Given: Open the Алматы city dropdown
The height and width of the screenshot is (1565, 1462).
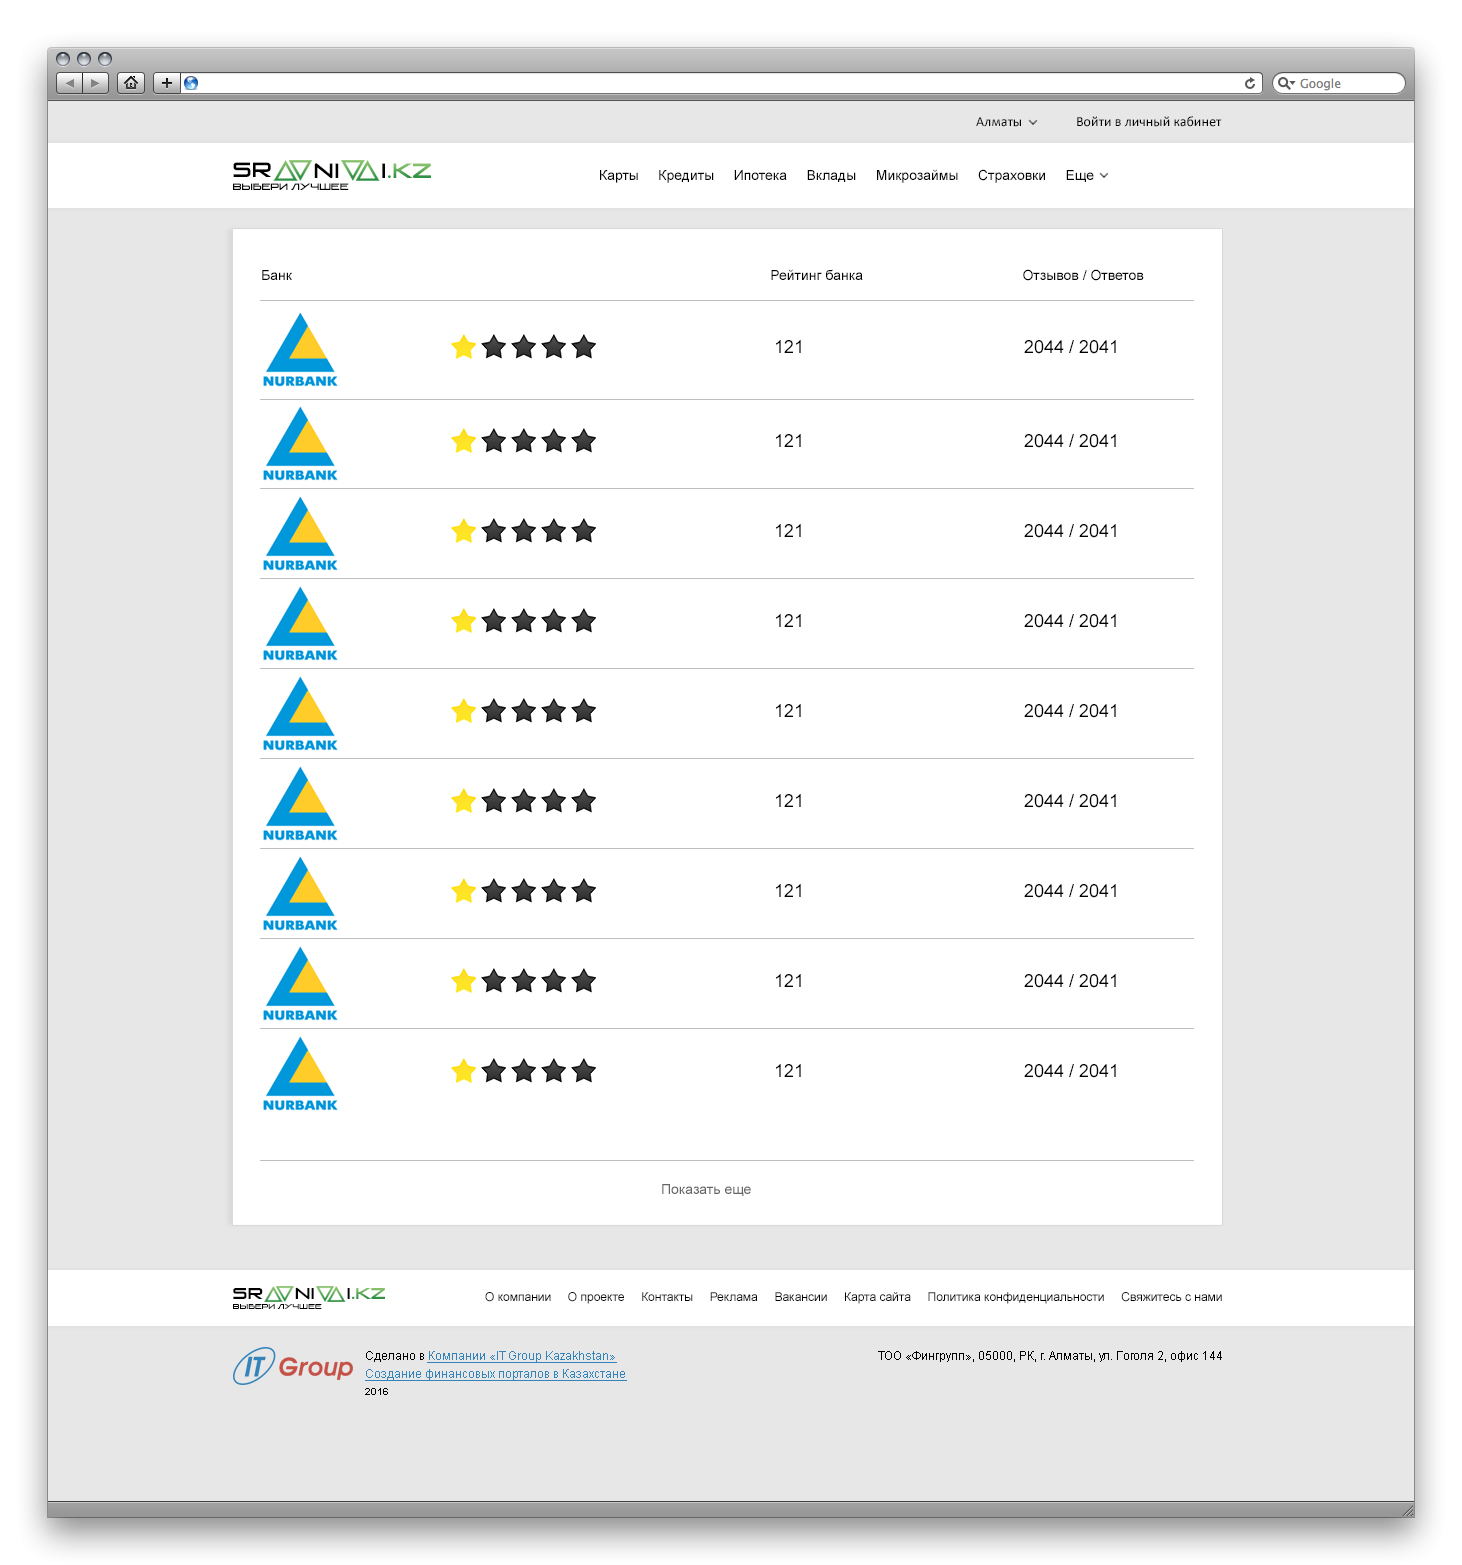Looking at the screenshot, I should click(1007, 122).
